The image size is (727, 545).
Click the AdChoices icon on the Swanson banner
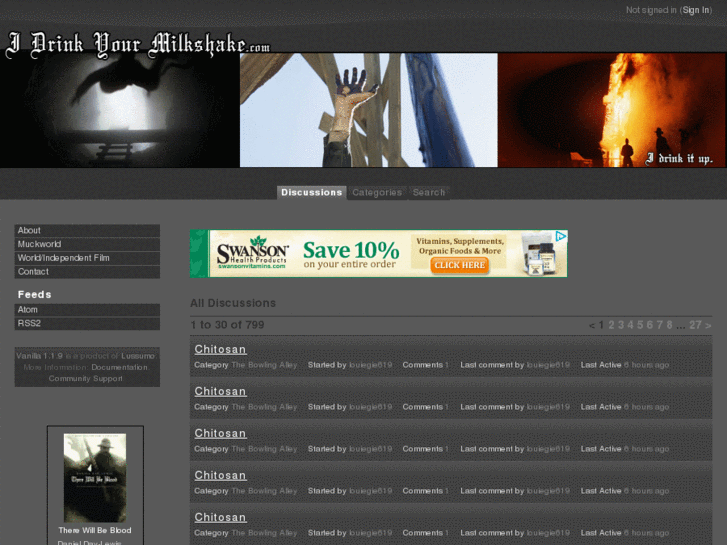[x=561, y=236]
